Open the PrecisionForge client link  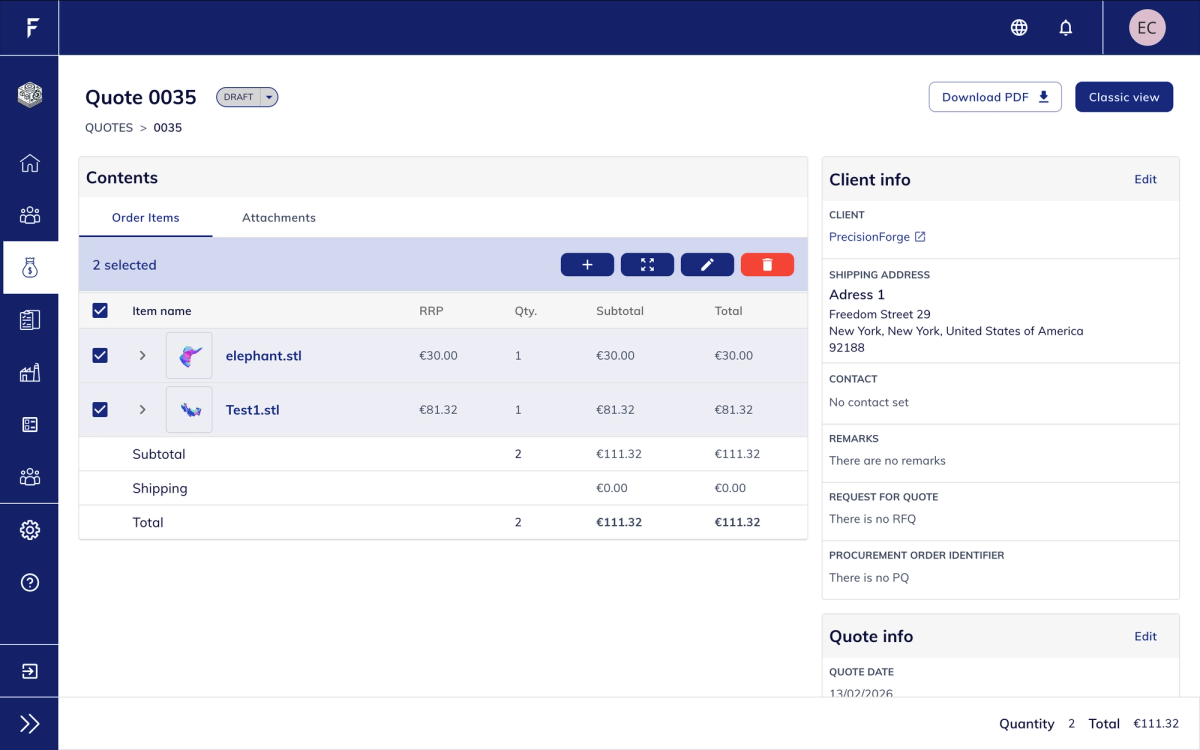[877, 237]
